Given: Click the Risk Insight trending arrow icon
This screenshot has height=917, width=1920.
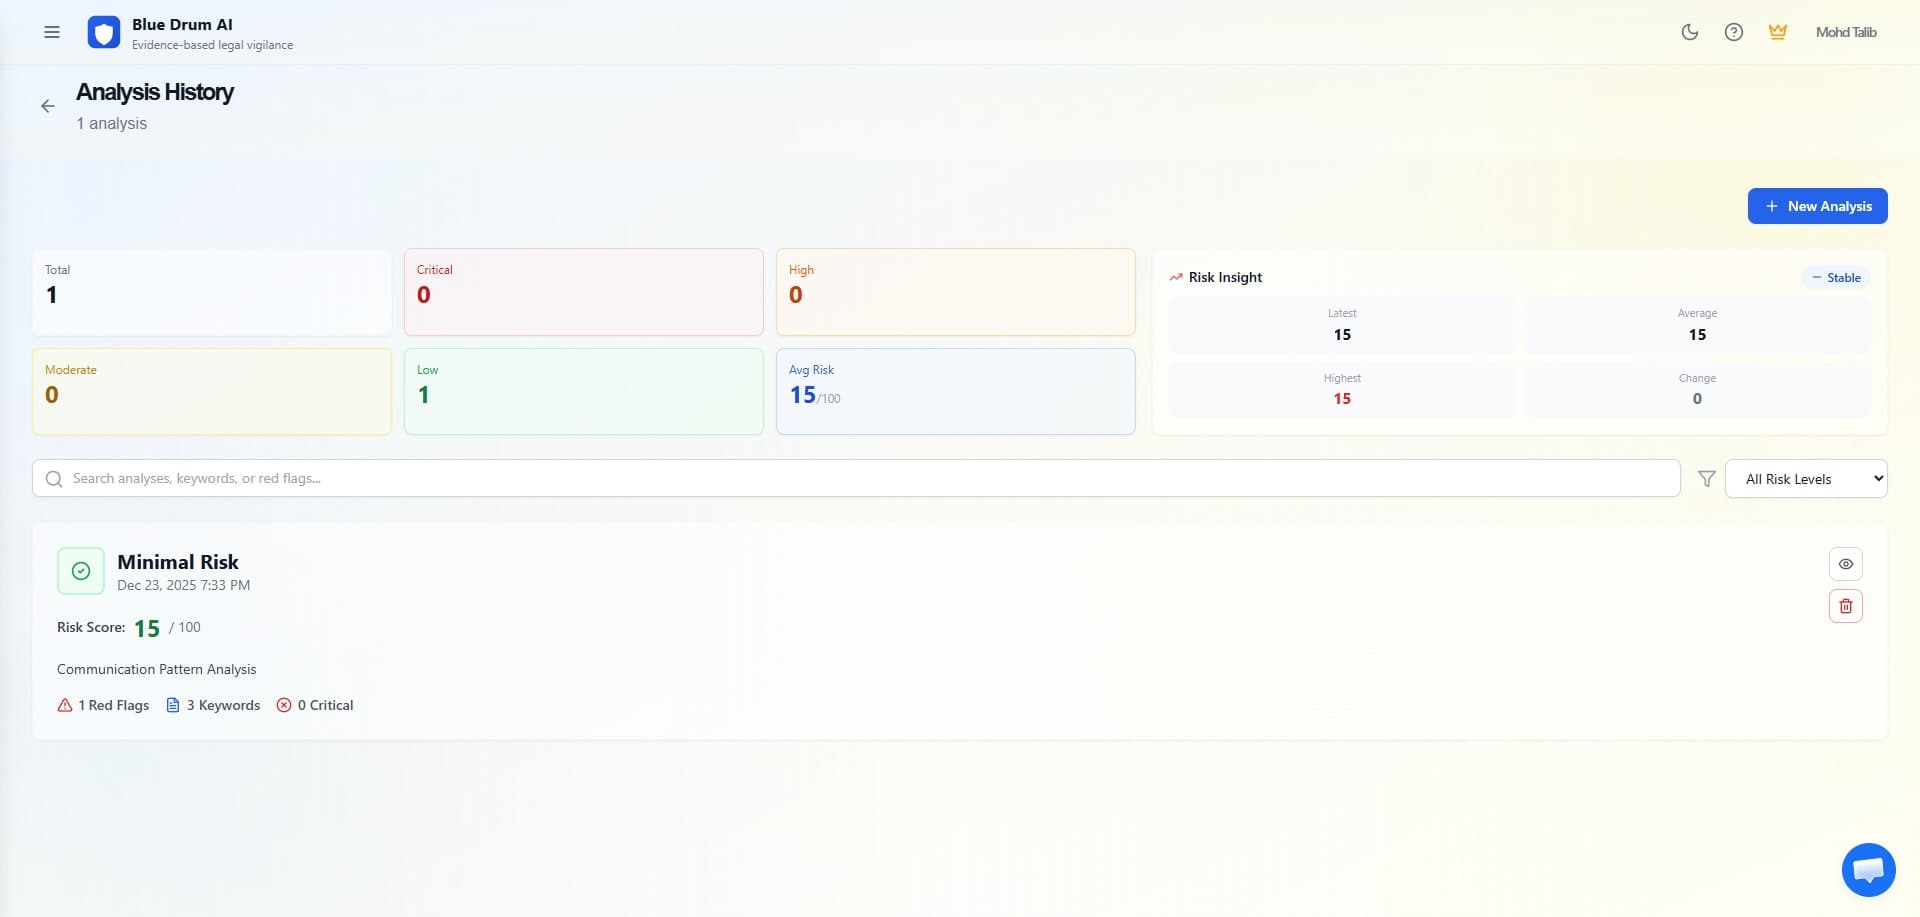Looking at the screenshot, I should pos(1175,276).
